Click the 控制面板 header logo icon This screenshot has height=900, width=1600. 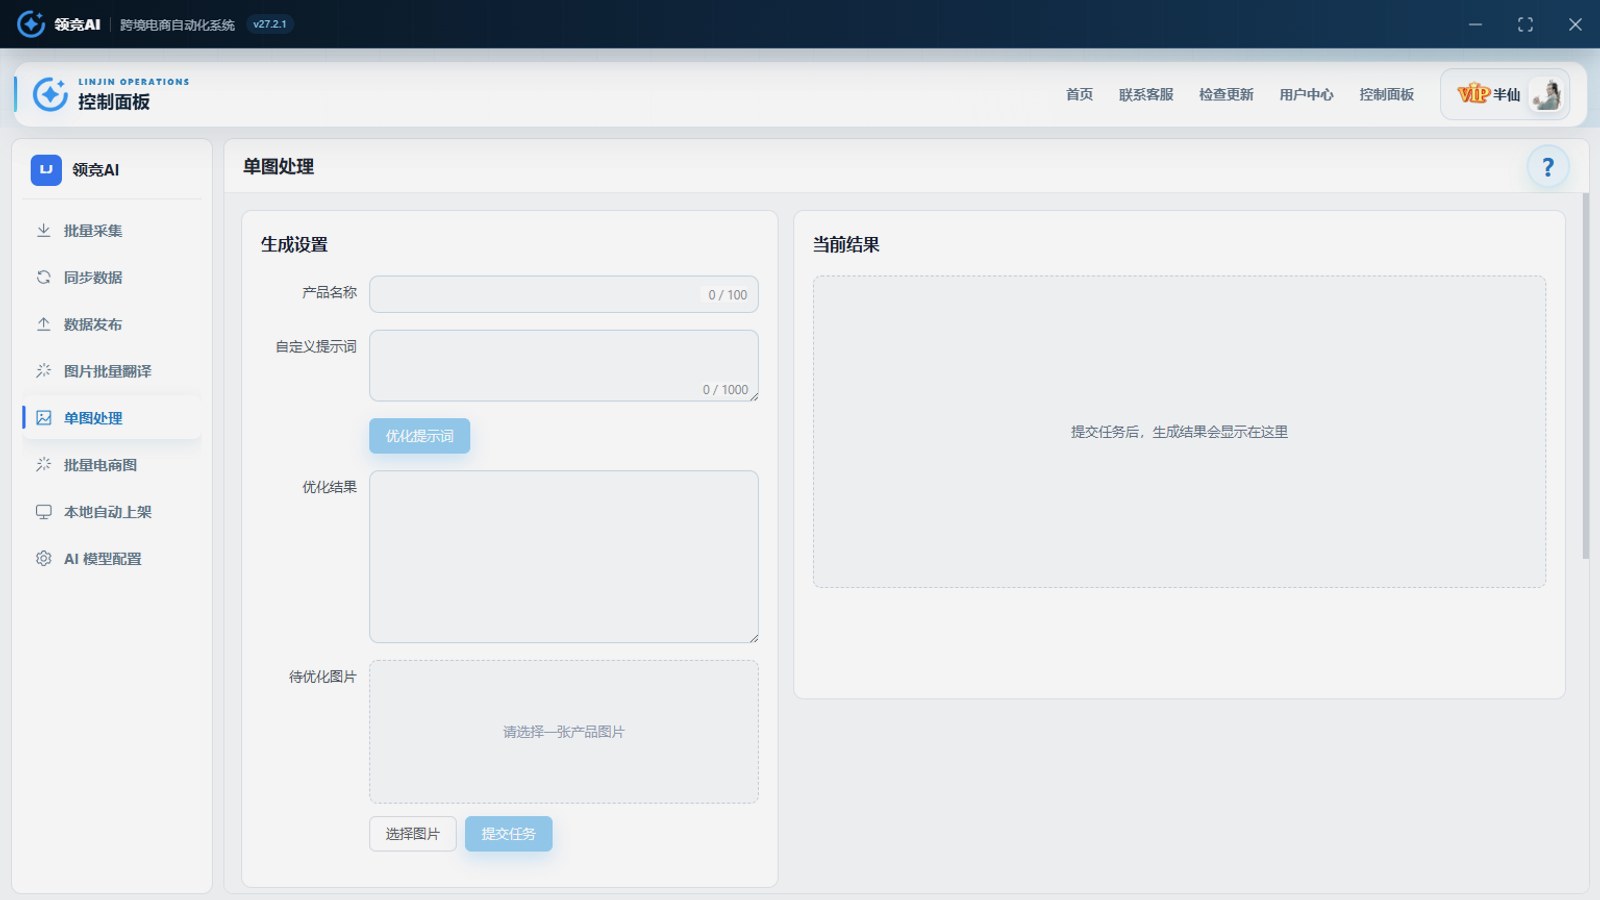point(50,94)
